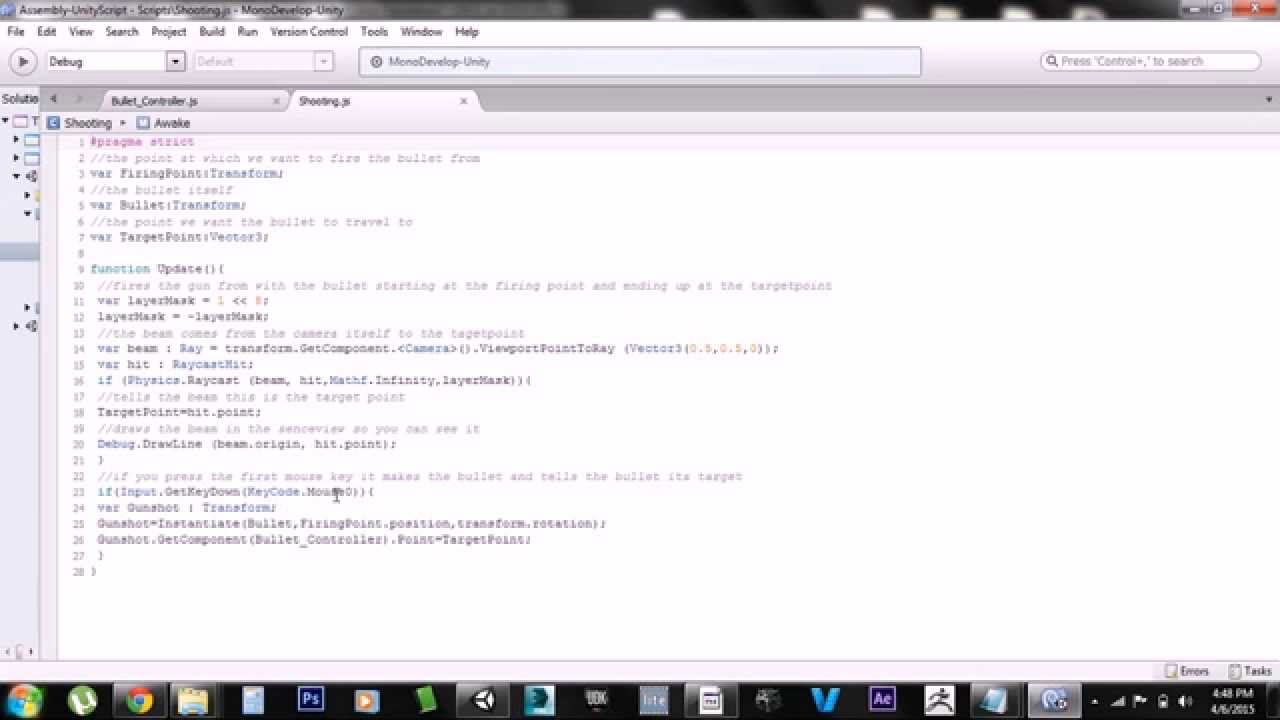
Task: Navigate tabs back with left arrow
Action: pyautogui.click(x=53, y=99)
